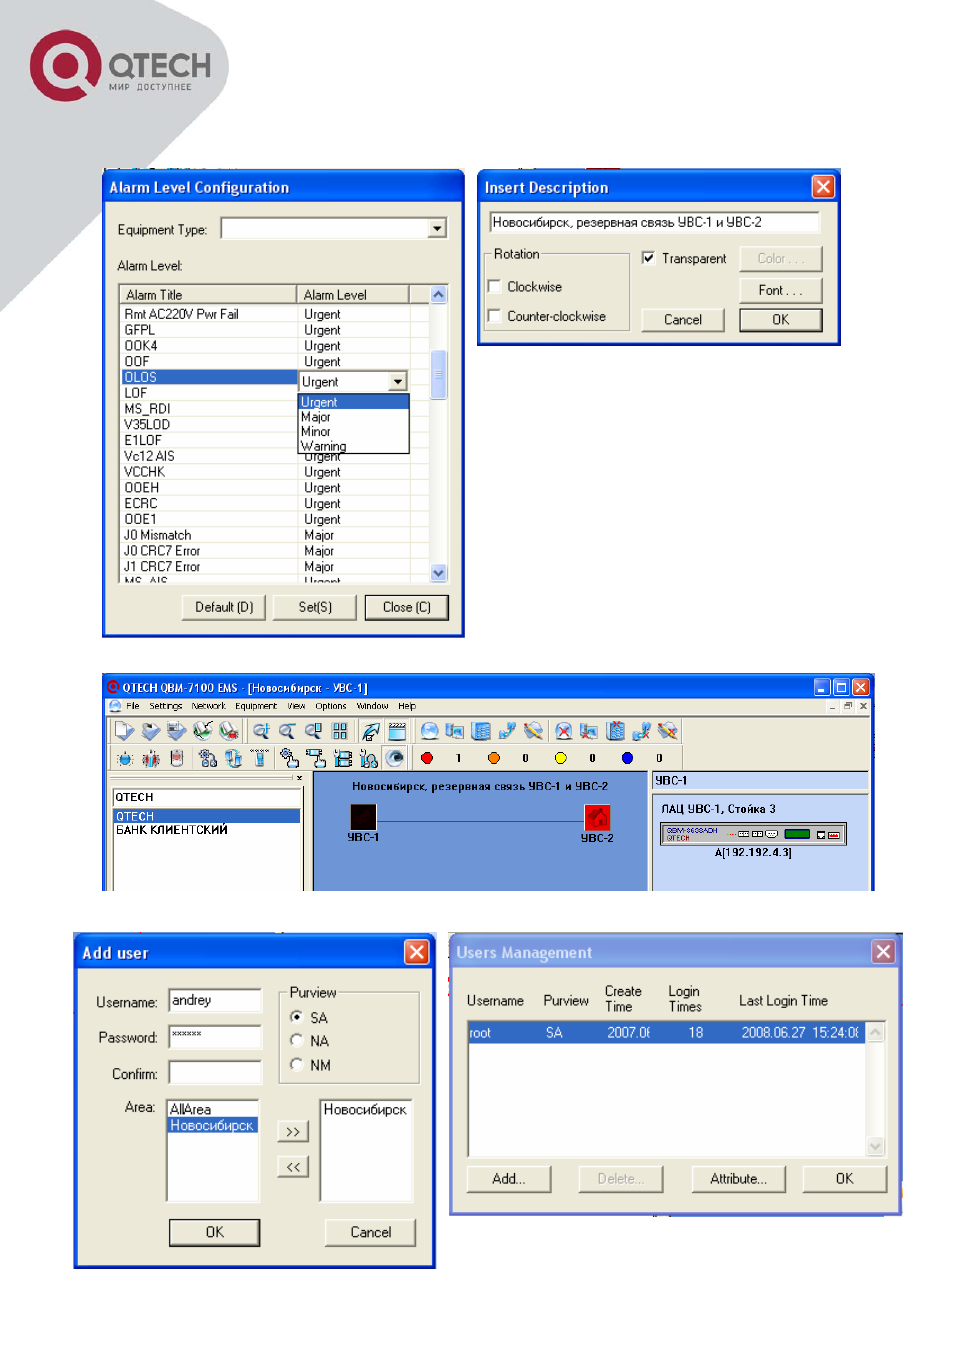Choose Major in the alarm level list
Screen dimensions: 954x1350
pos(354,417)
